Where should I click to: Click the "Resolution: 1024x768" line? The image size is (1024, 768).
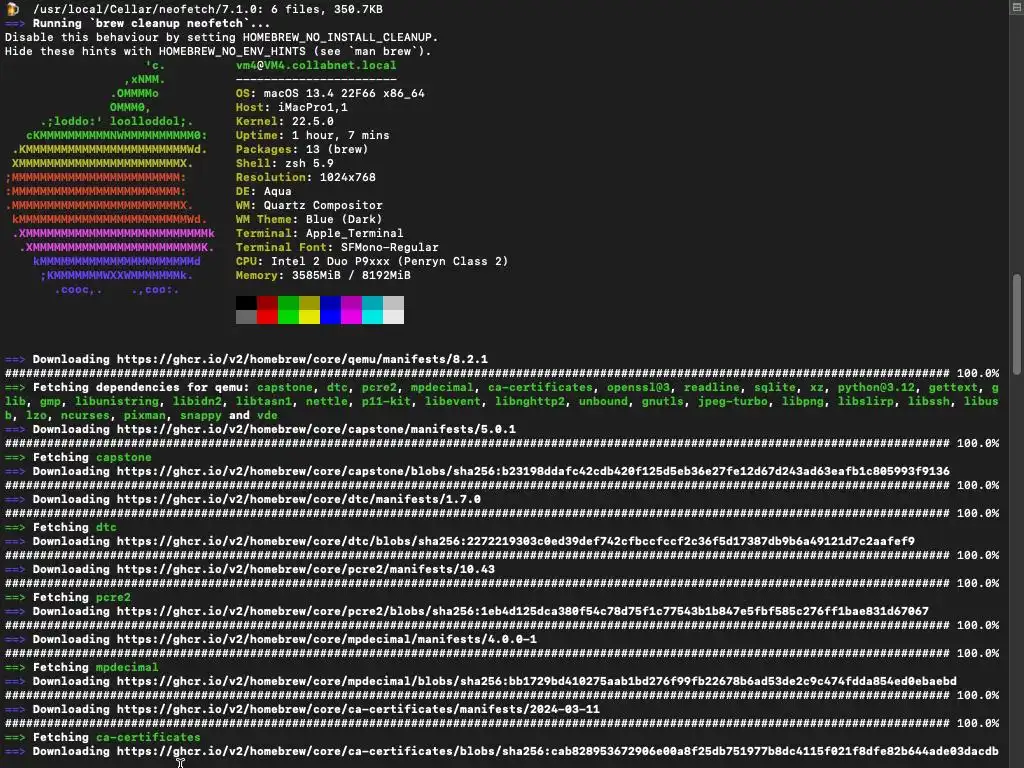pyautogui.click(x=306, y=177)
